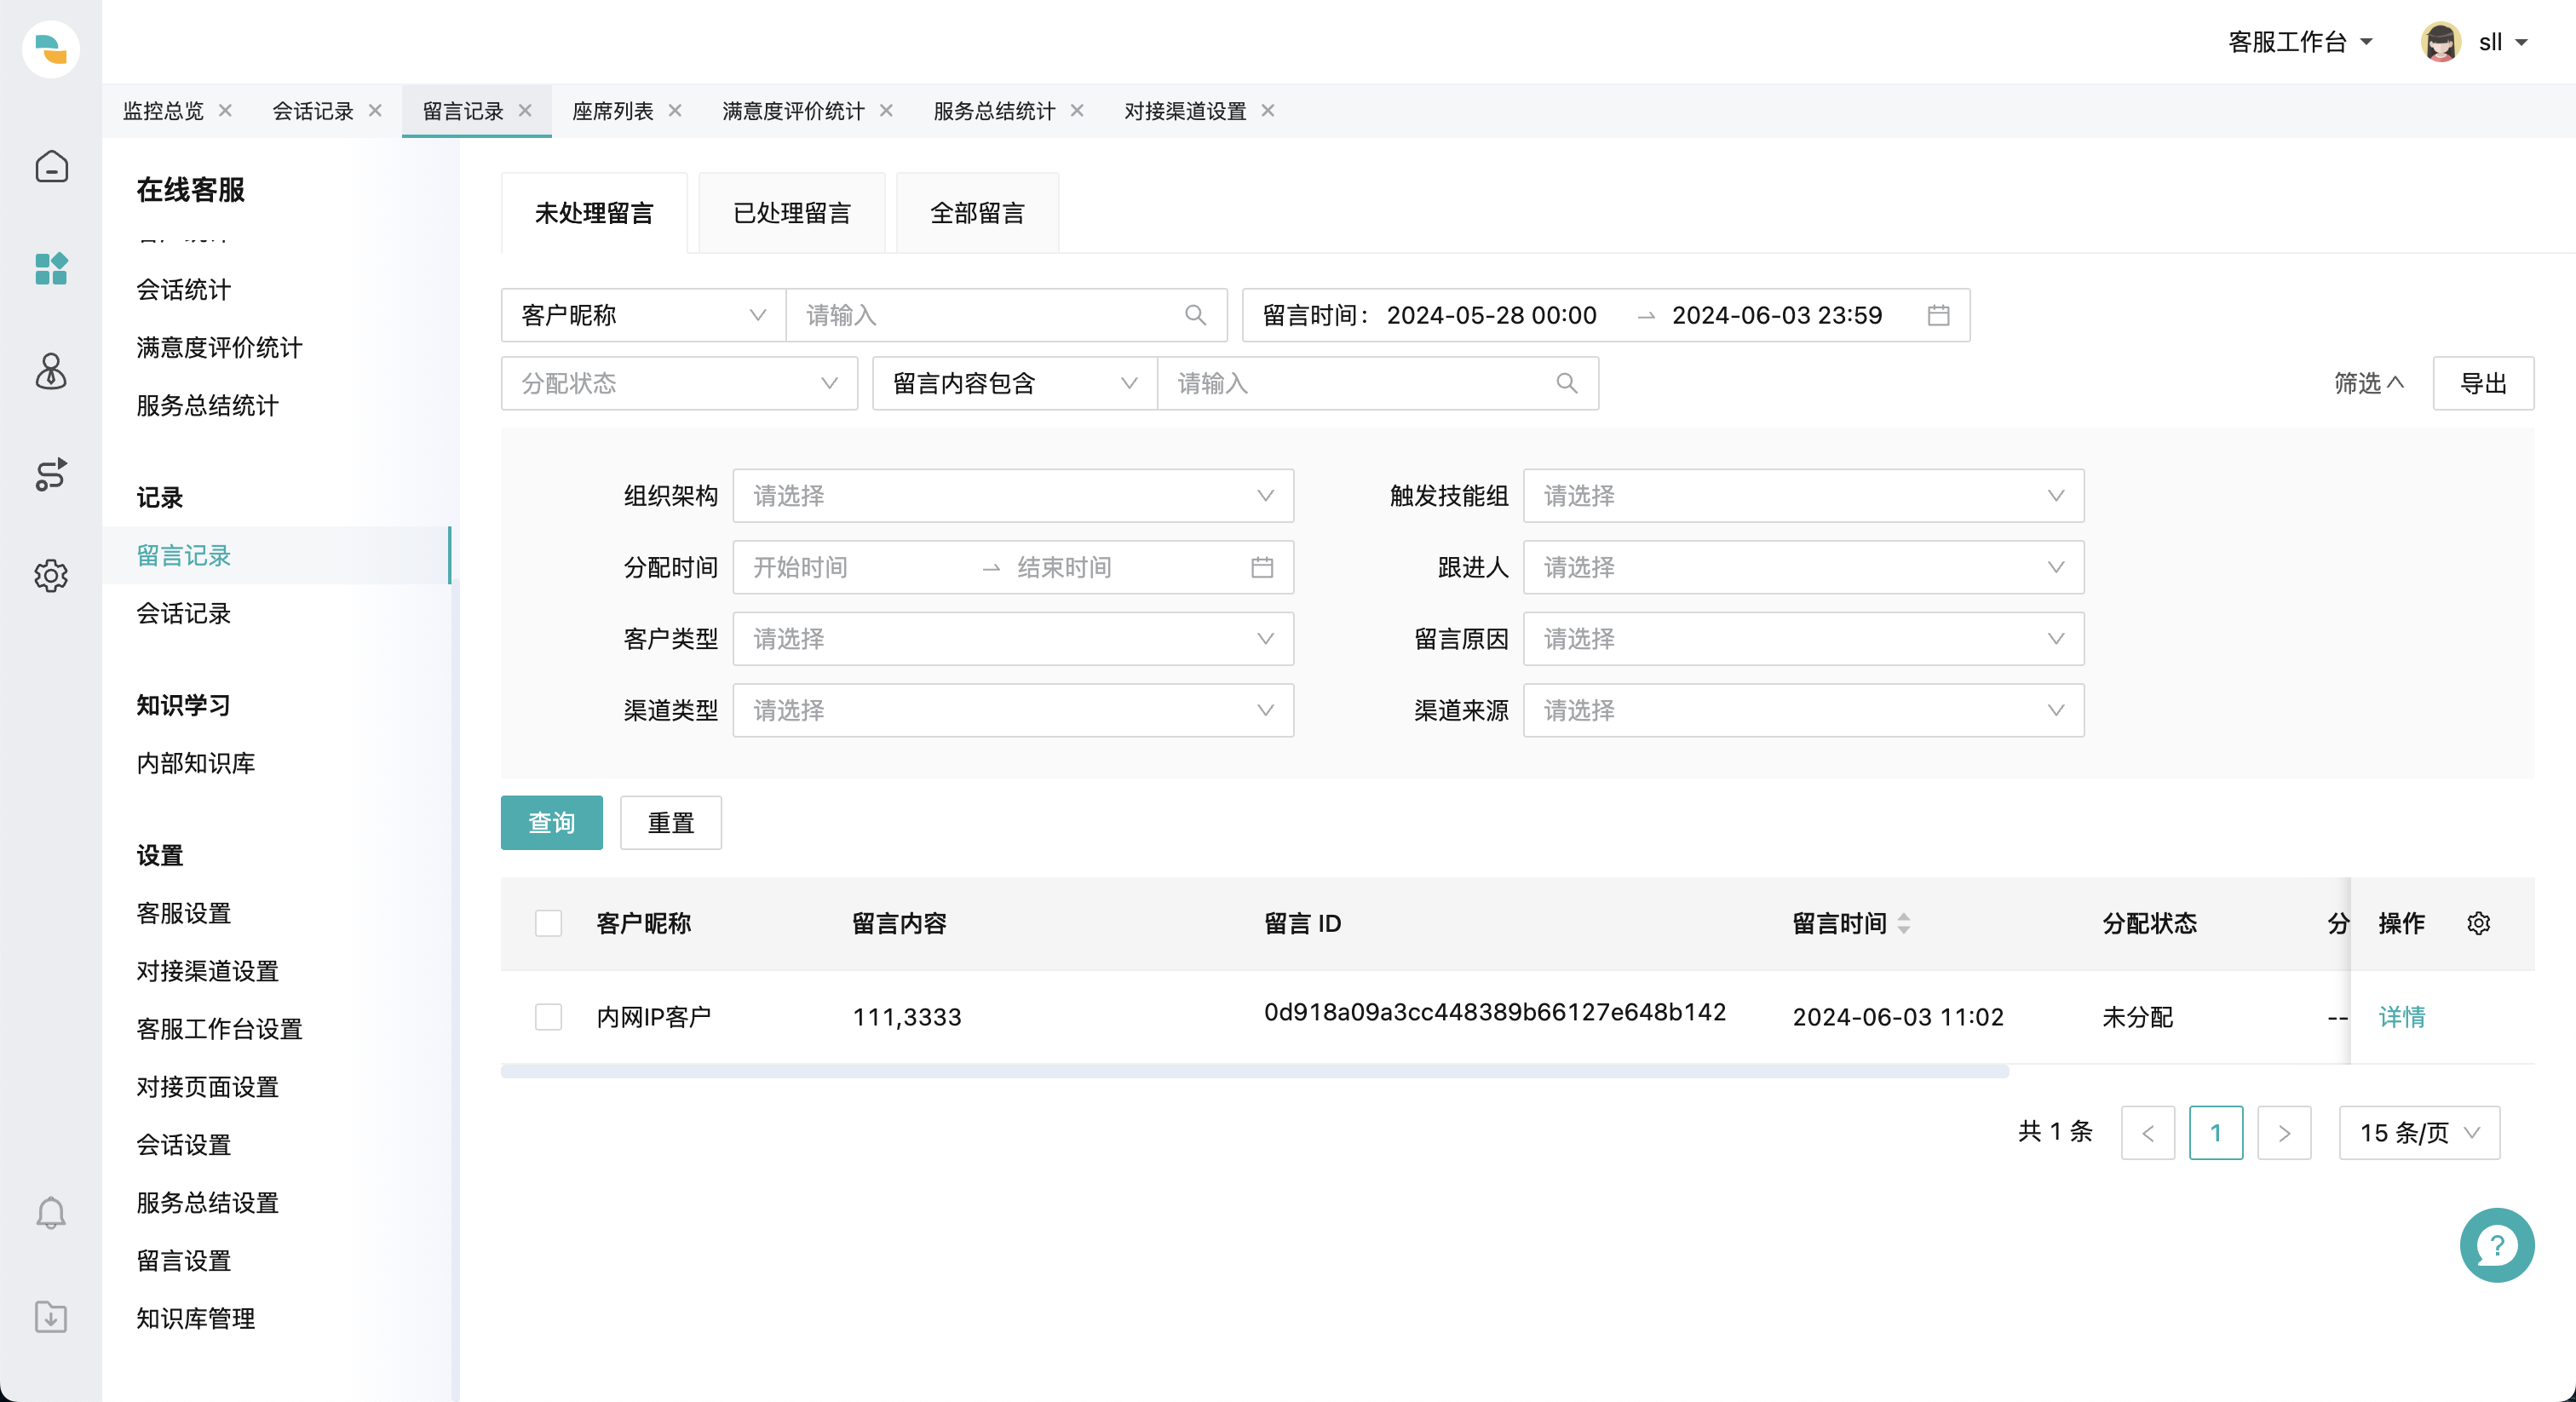Open 详情 link for 内网IP客户
This screenshot has width=2576, height=1402.
click(x=2401, y=1017)
